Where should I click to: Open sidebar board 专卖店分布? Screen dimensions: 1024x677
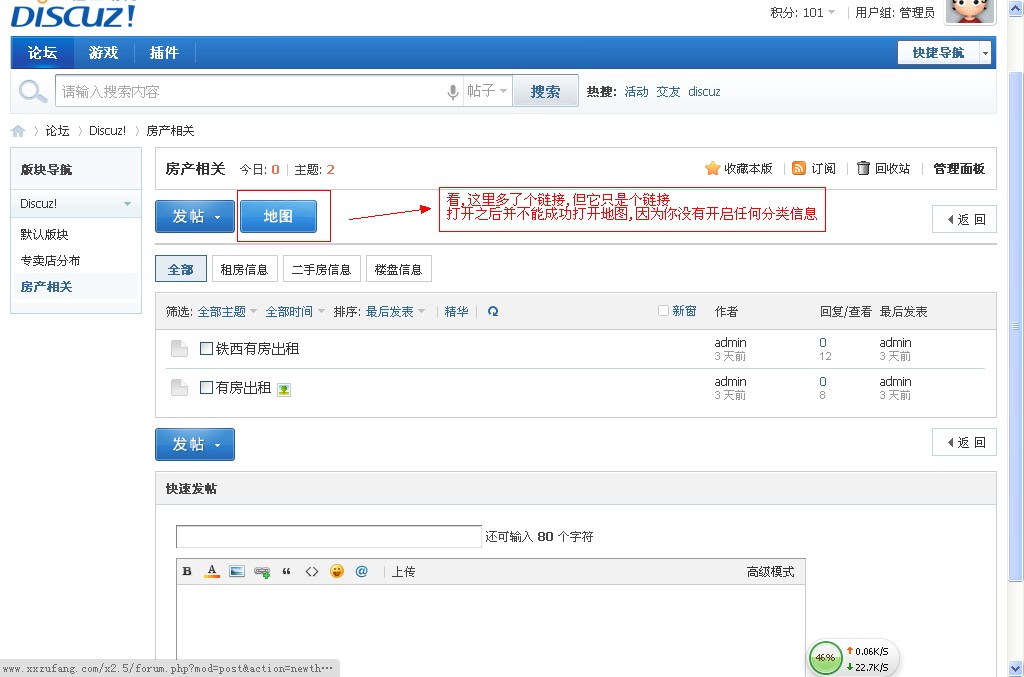click(x=50, y=260)
